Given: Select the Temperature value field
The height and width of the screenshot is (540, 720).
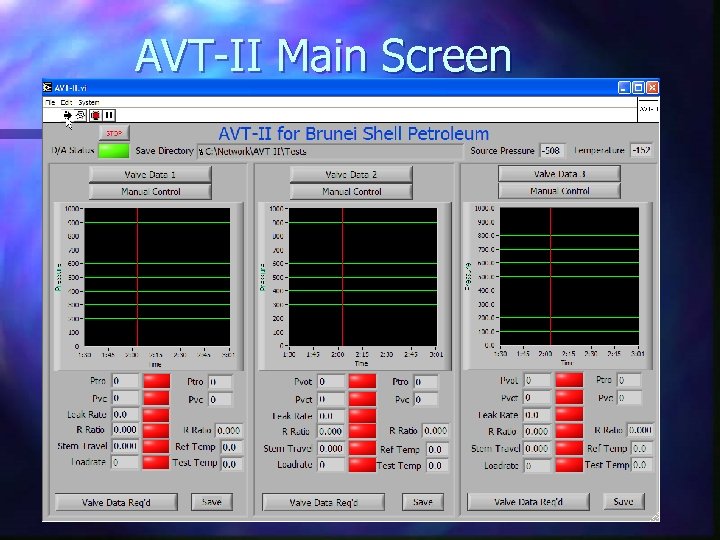Looking at the screenshot, I should point(641,150).
